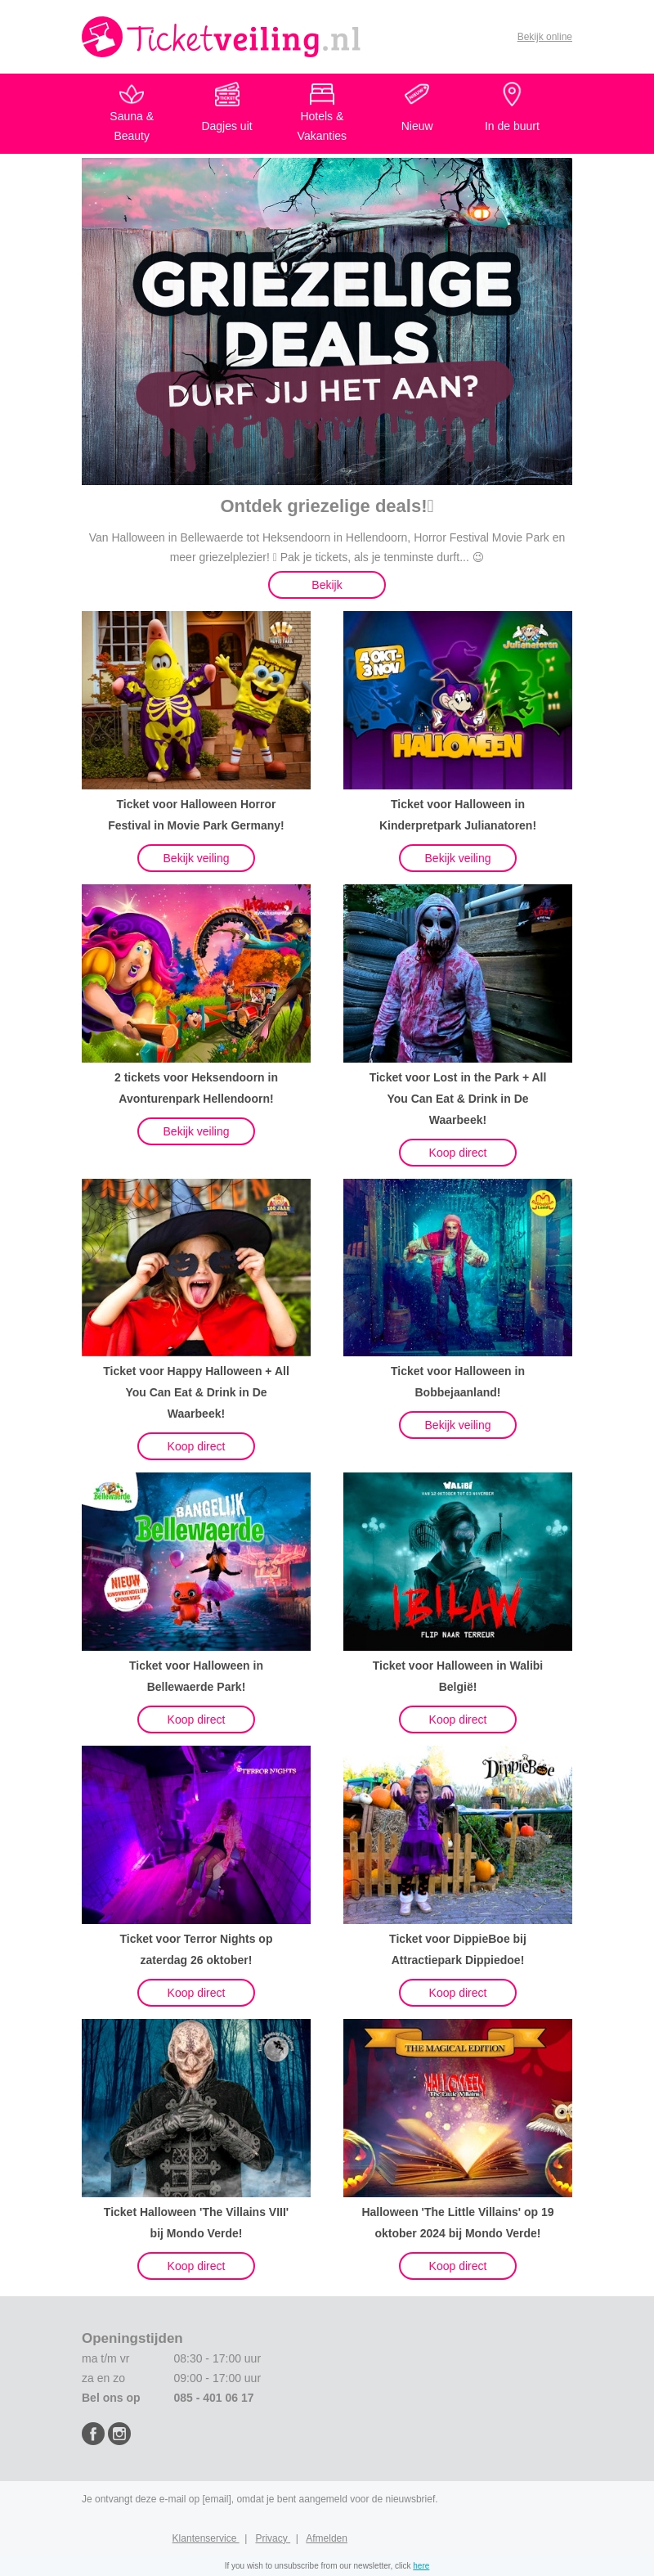This screenshot has width=654, height=2576.
Task: Unsubscribe via the Afmelden link
Action: coord(326,2537)
